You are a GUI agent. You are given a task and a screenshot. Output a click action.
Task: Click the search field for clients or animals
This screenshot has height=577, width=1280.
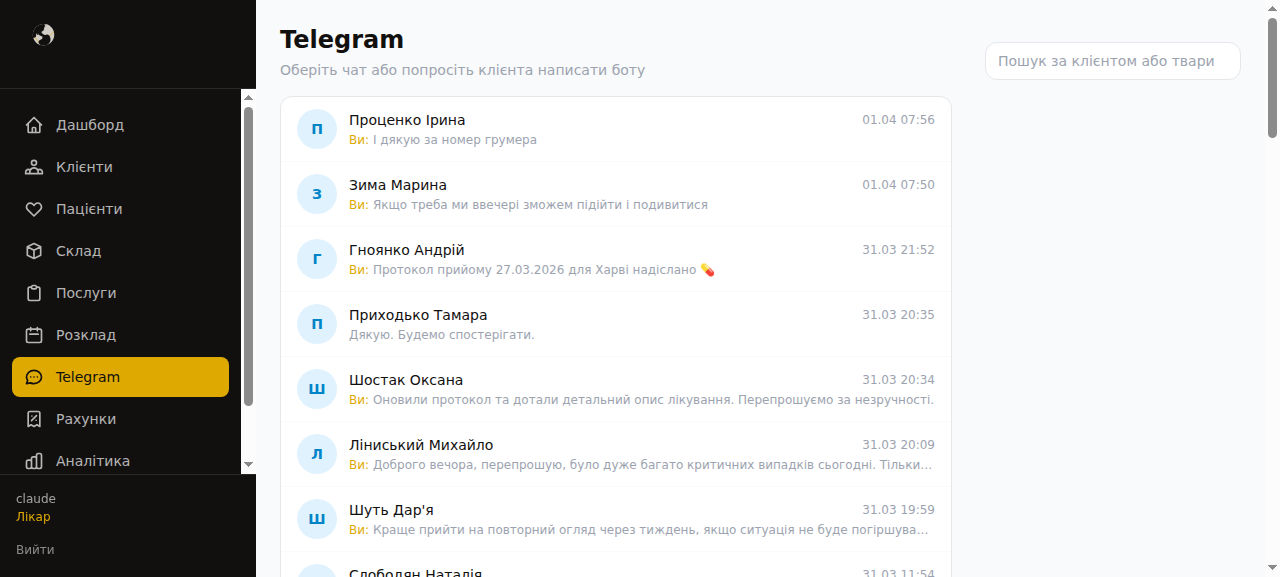point(1112,61)
